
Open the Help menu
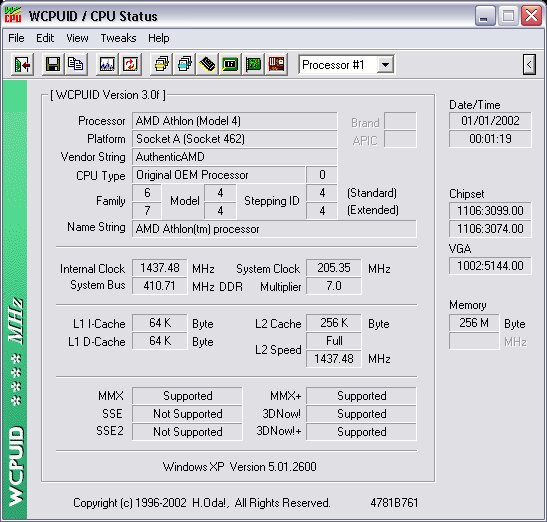point(159,38)
